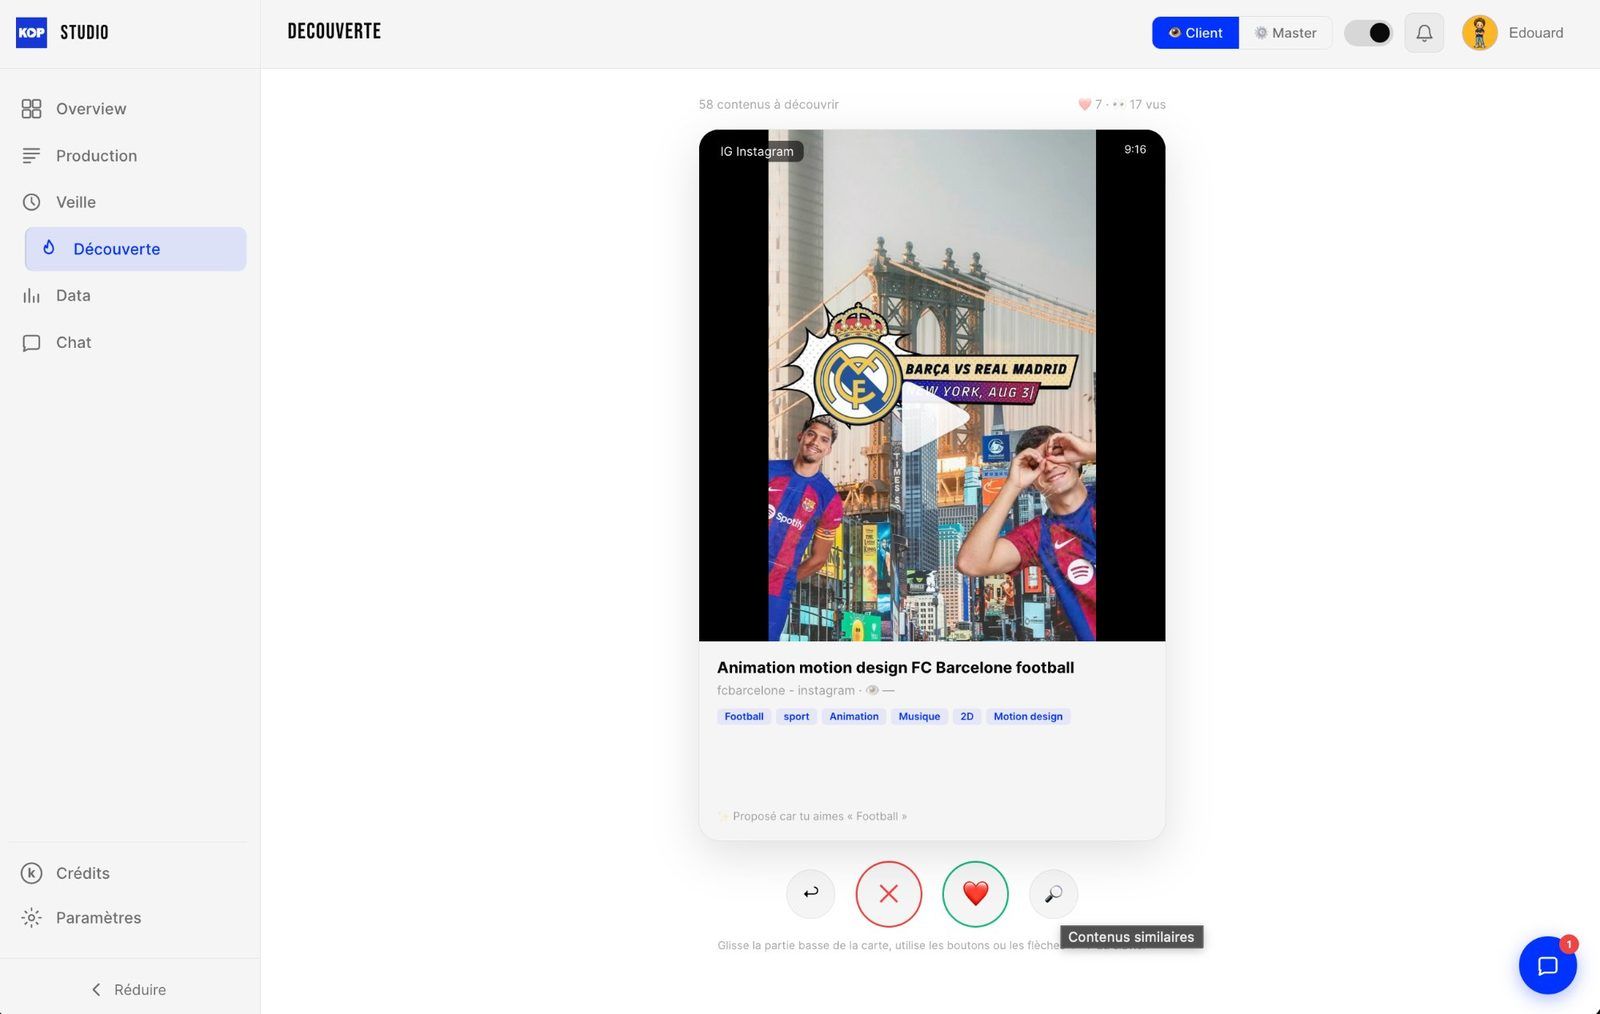Click the DECOUVERTE page heading
Image resolution: width=1600 pixels, height=1014 pixels.
(x=334, y=32)
